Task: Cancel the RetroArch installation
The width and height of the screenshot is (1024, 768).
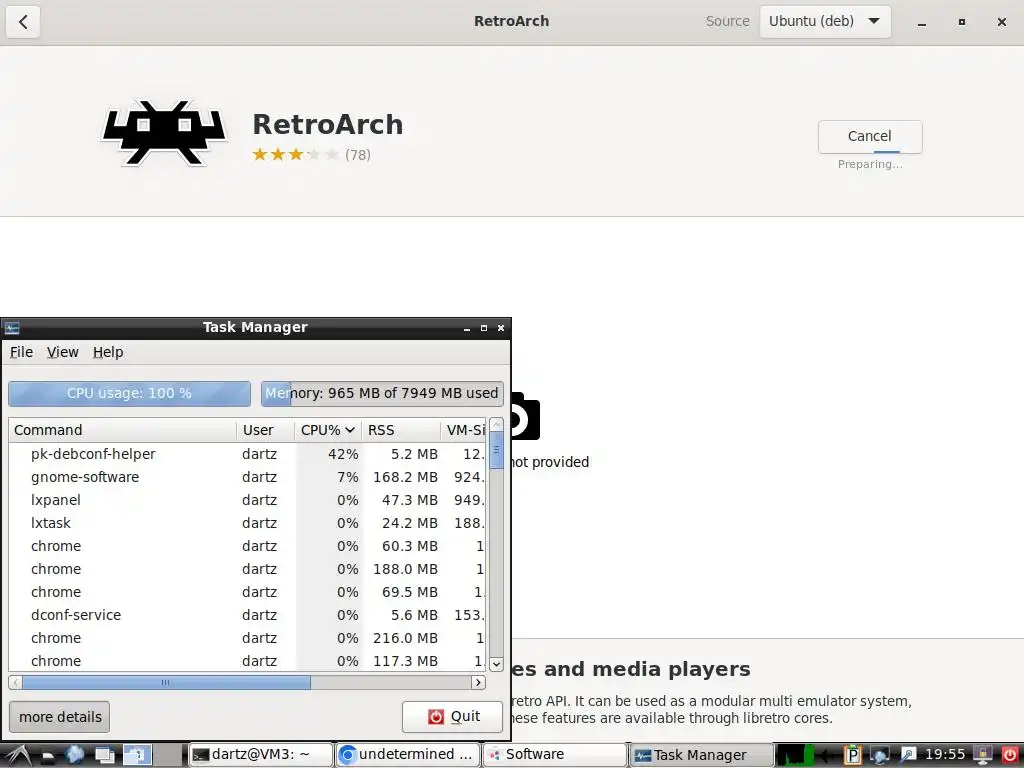Action: tap(870, 136)
